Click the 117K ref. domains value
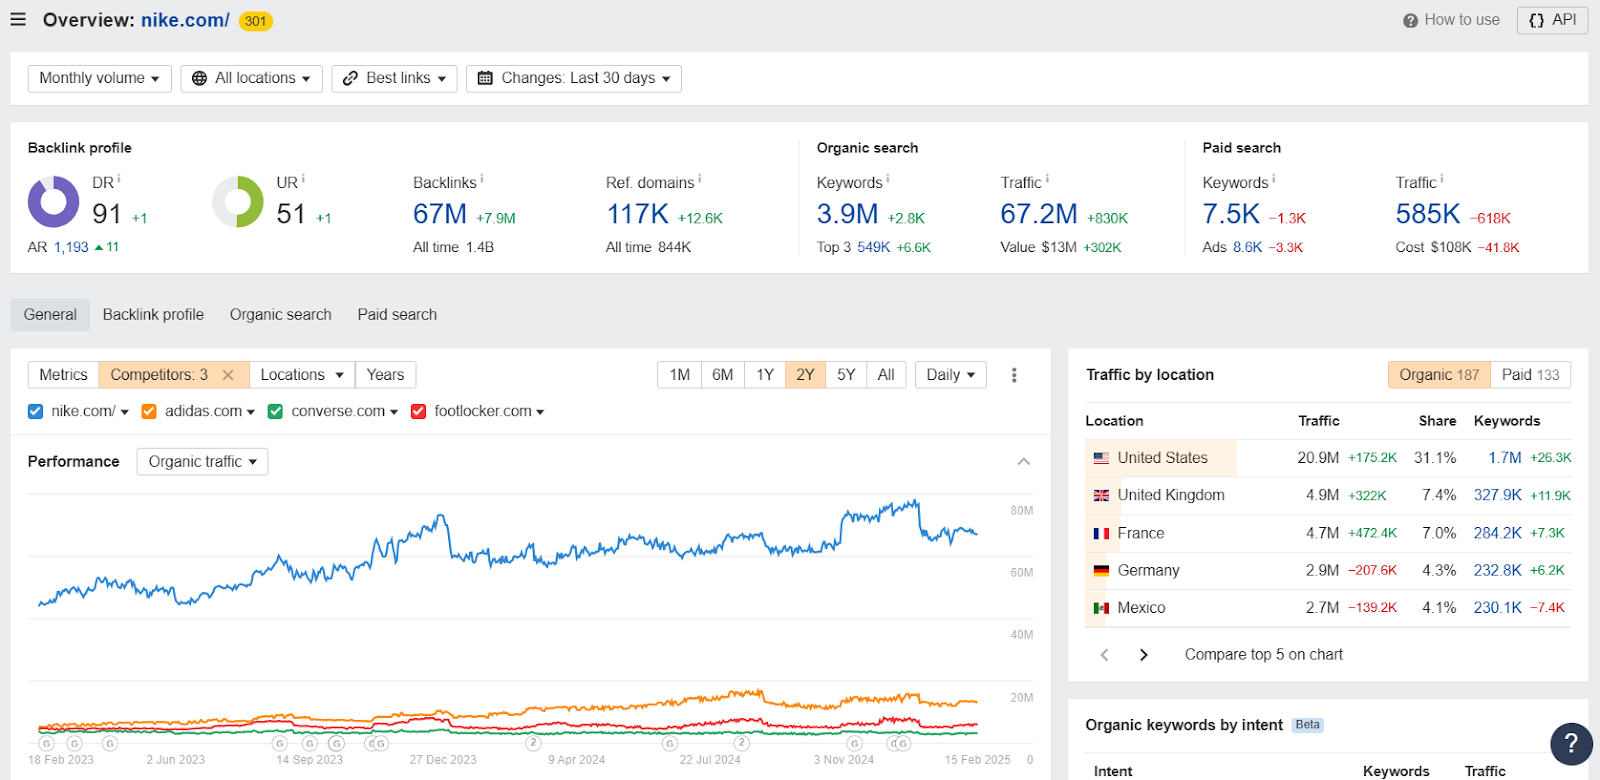The width and height of the screenshot is (1600, 780). pyautogui.click(x=637, y=214)
